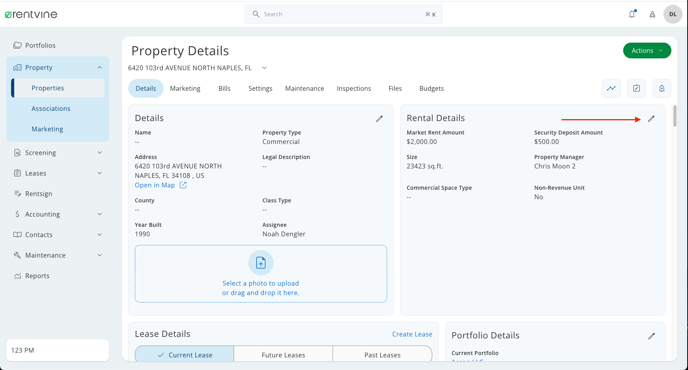Click the photo upload icon

pos(261,263)
